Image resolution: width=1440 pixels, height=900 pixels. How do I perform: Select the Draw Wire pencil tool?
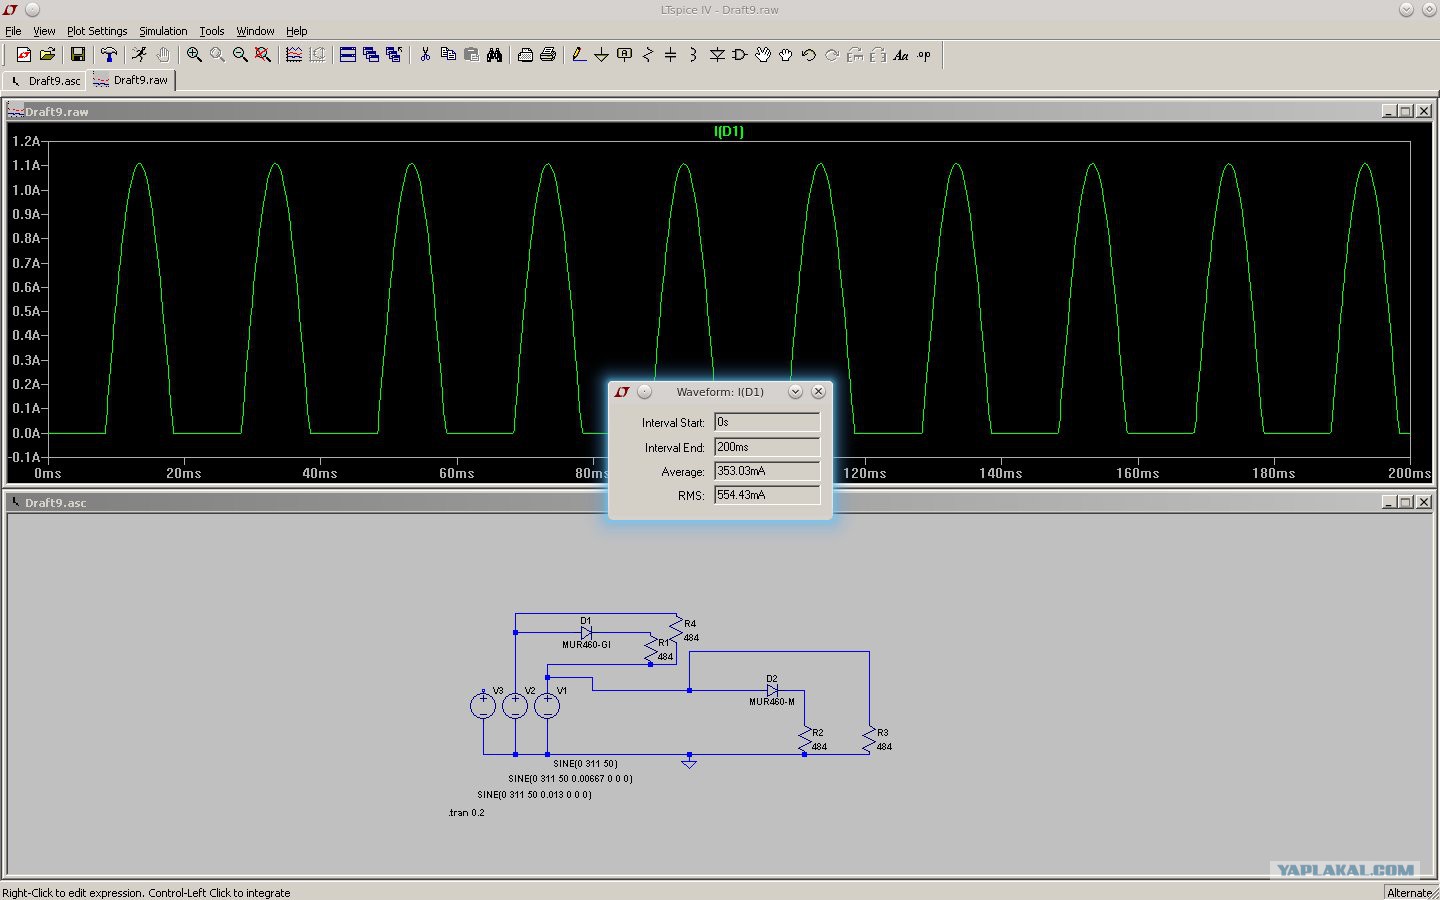pos(578,55)
